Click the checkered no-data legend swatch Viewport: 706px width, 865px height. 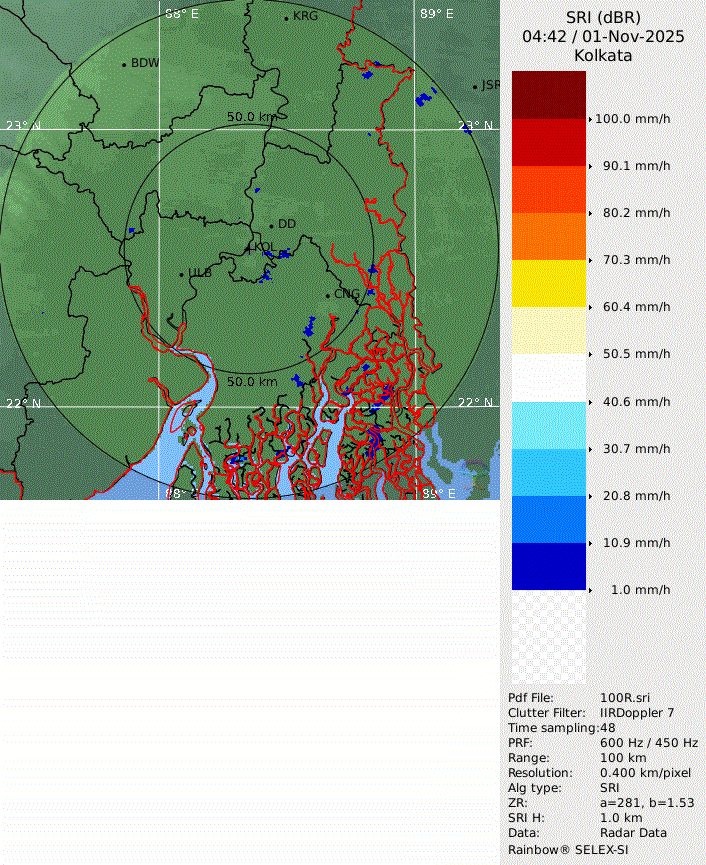coord(548,637)
